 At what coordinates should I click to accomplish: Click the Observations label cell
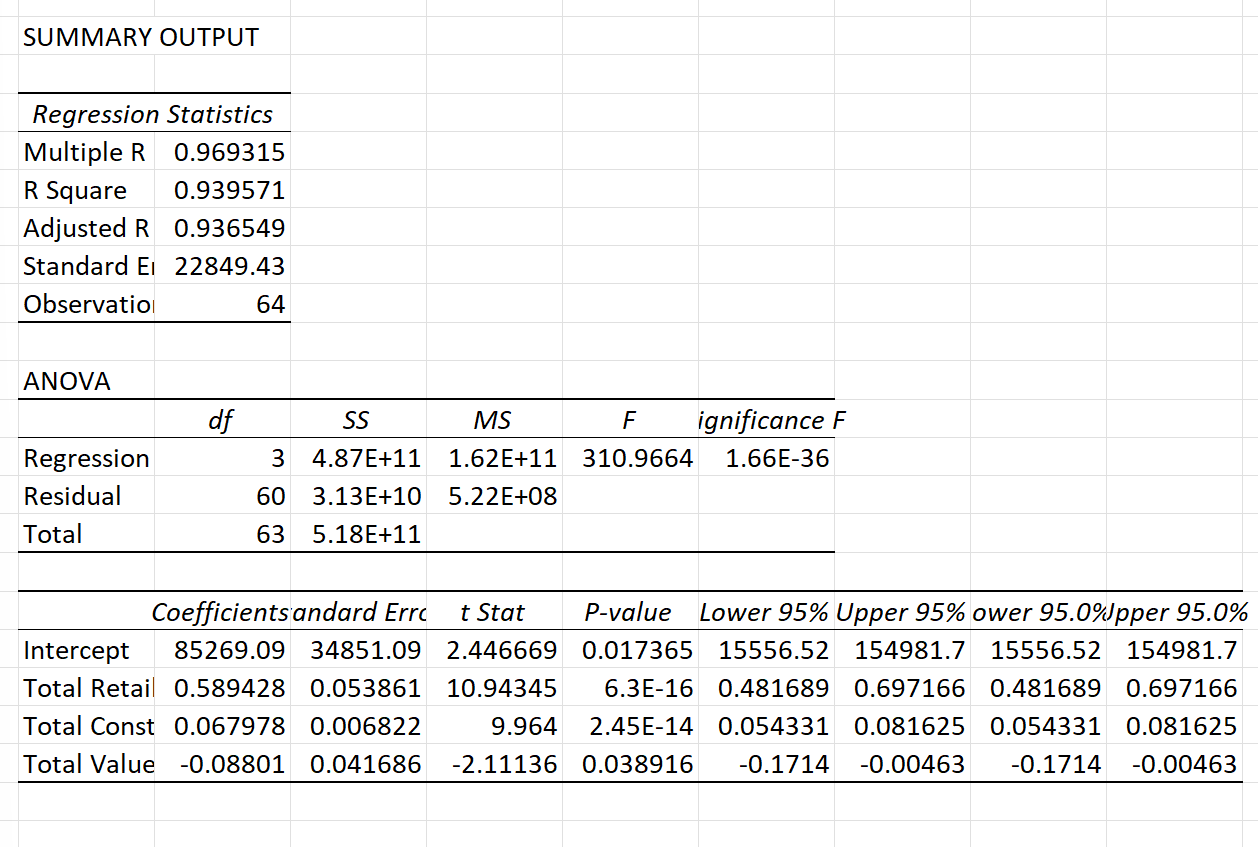pos(88,305)
